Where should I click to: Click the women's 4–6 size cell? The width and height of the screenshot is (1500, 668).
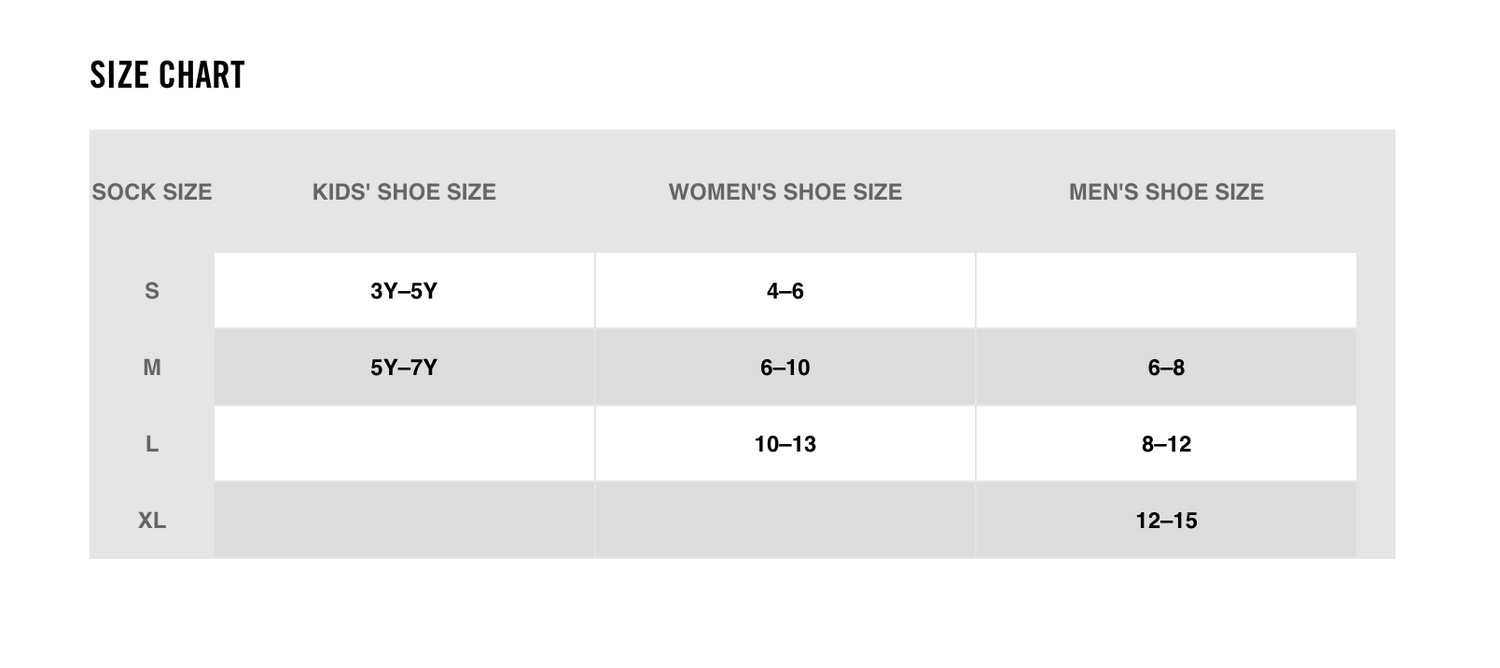click(785, 291)
